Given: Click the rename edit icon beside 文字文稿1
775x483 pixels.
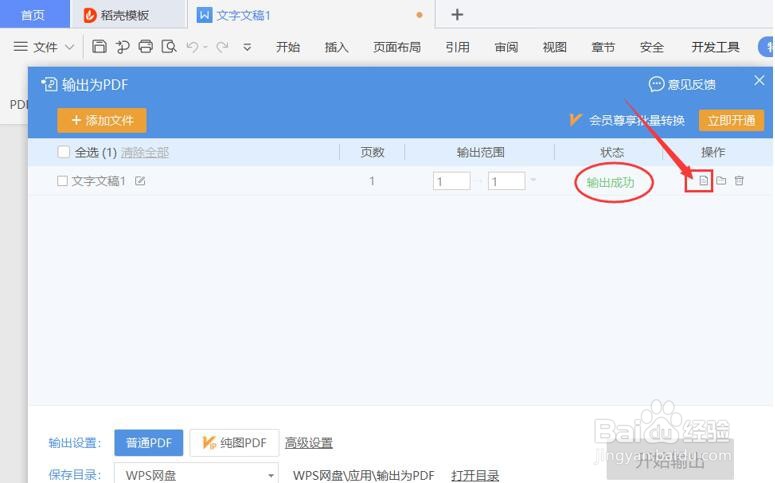Looking at the screenshot, I should click(x=140, y=181).
